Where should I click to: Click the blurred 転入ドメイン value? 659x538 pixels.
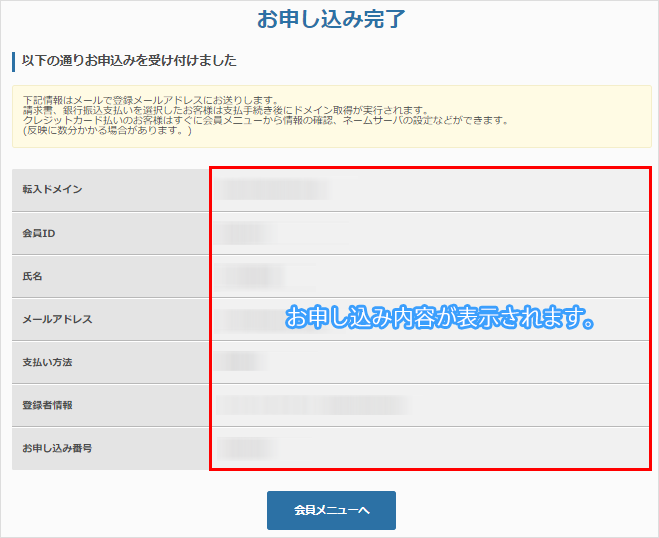pyautogui.click(x=272, y=189)
